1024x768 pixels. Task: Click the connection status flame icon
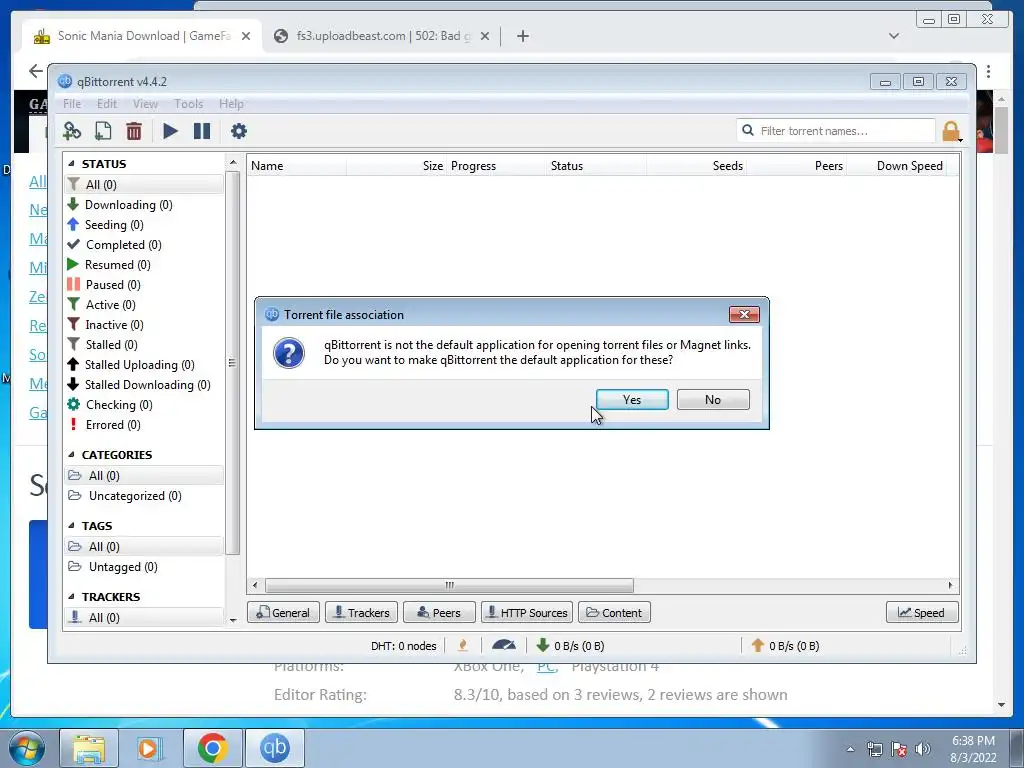click(x=463, y=645)
